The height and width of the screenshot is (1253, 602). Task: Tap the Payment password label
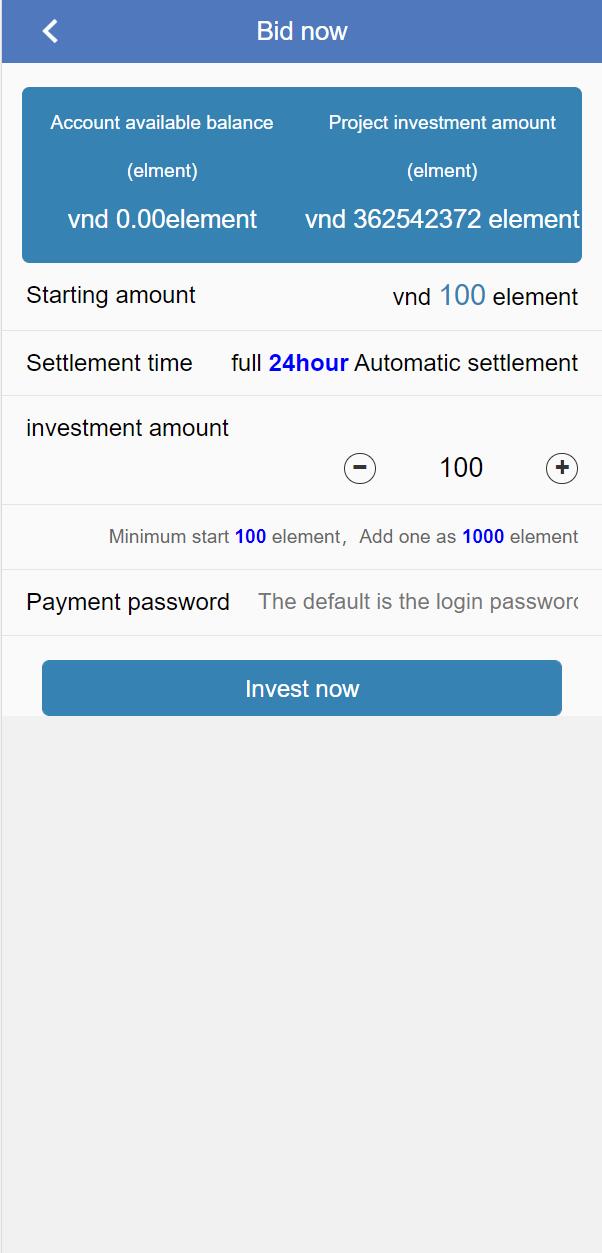[128, 602]
